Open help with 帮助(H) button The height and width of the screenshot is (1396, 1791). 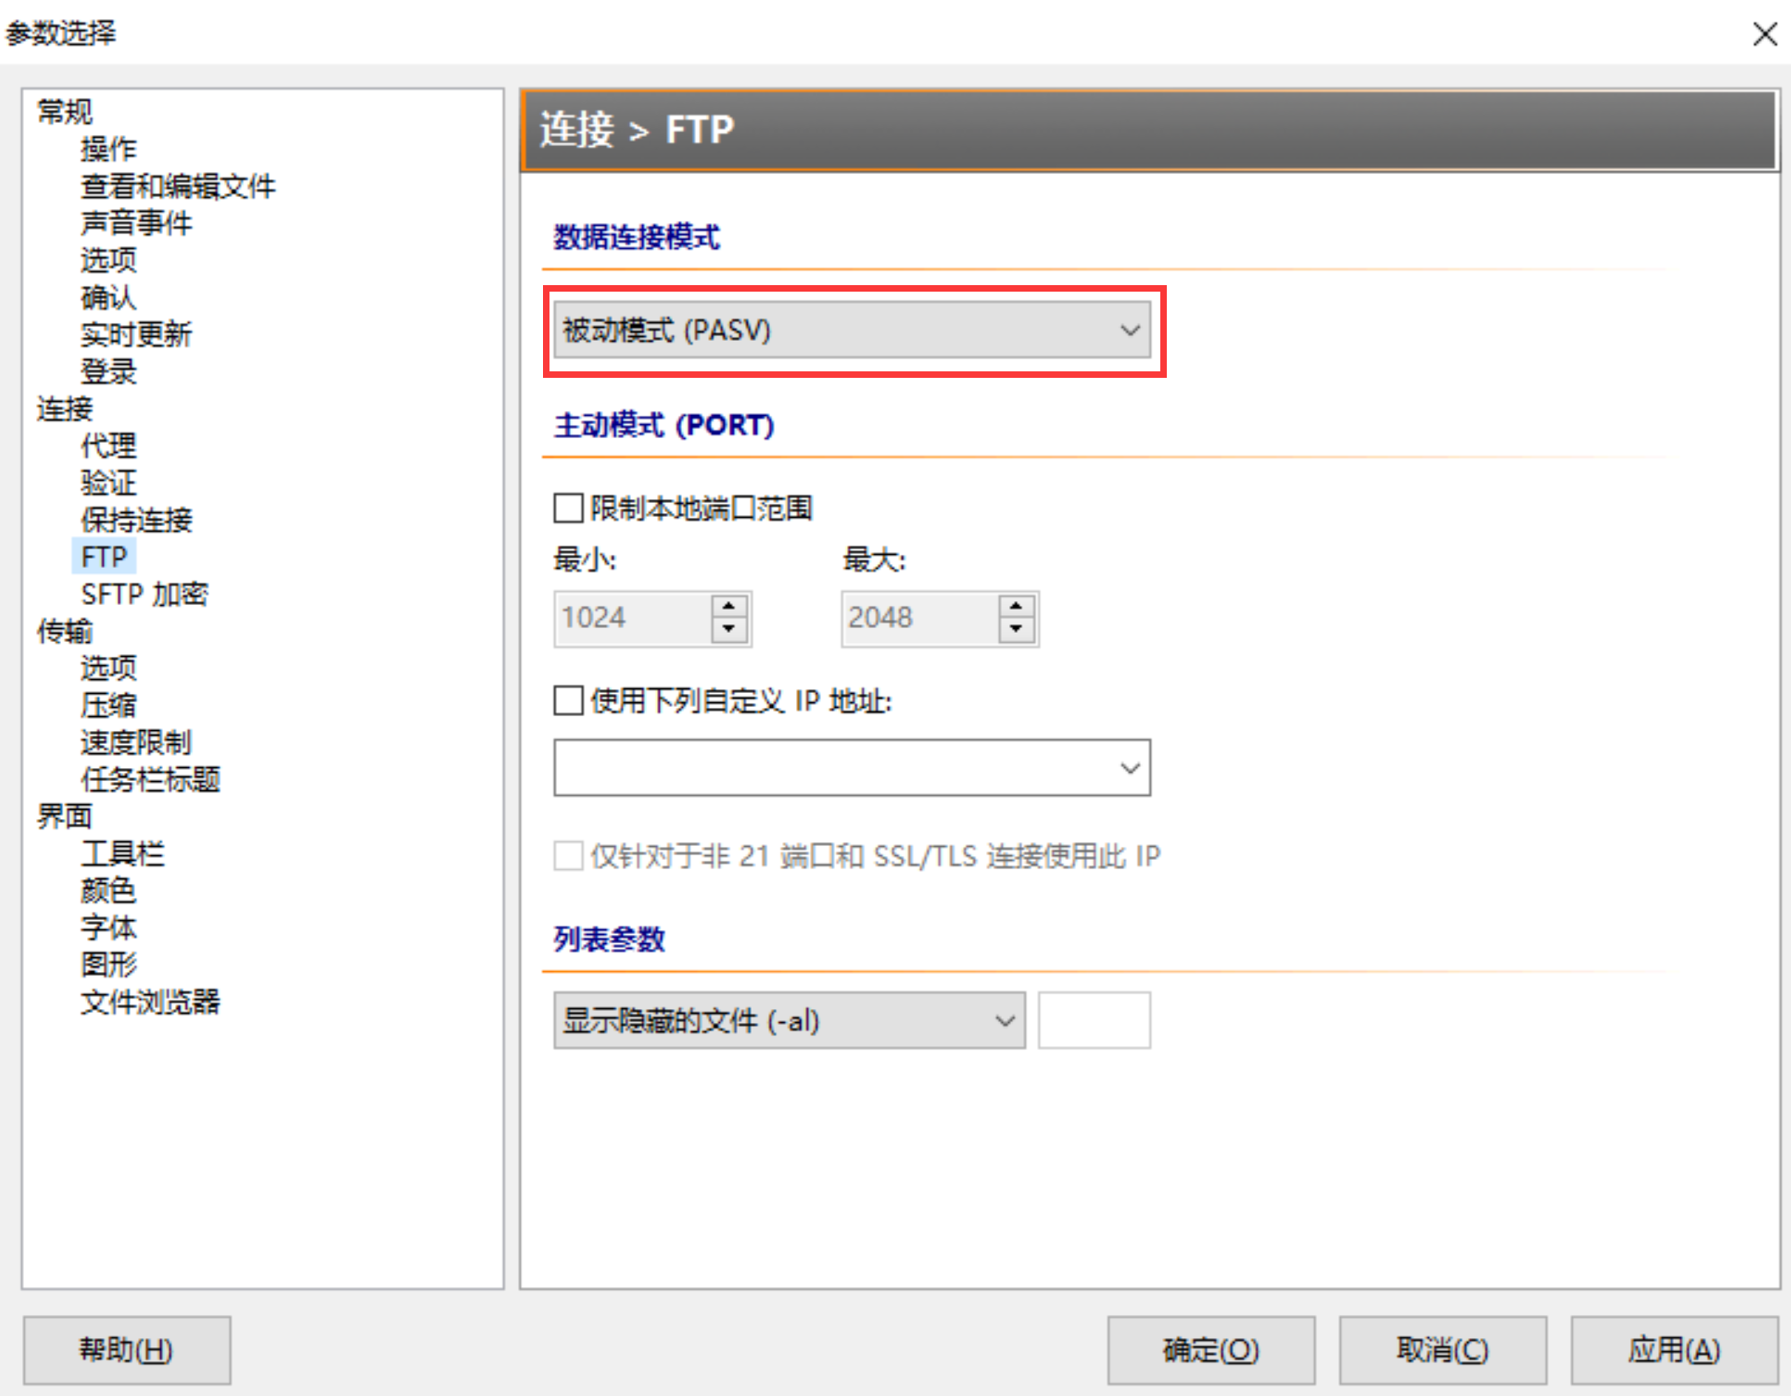click(127, 1350)
